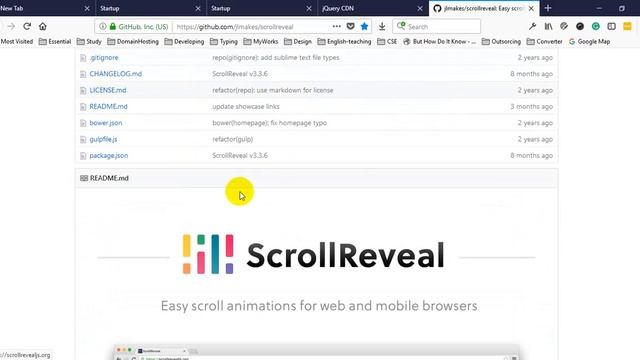Open the Outsorcing bookmarks folder
Viewport: 640px width, 360px height.
[x=501, y=42]
